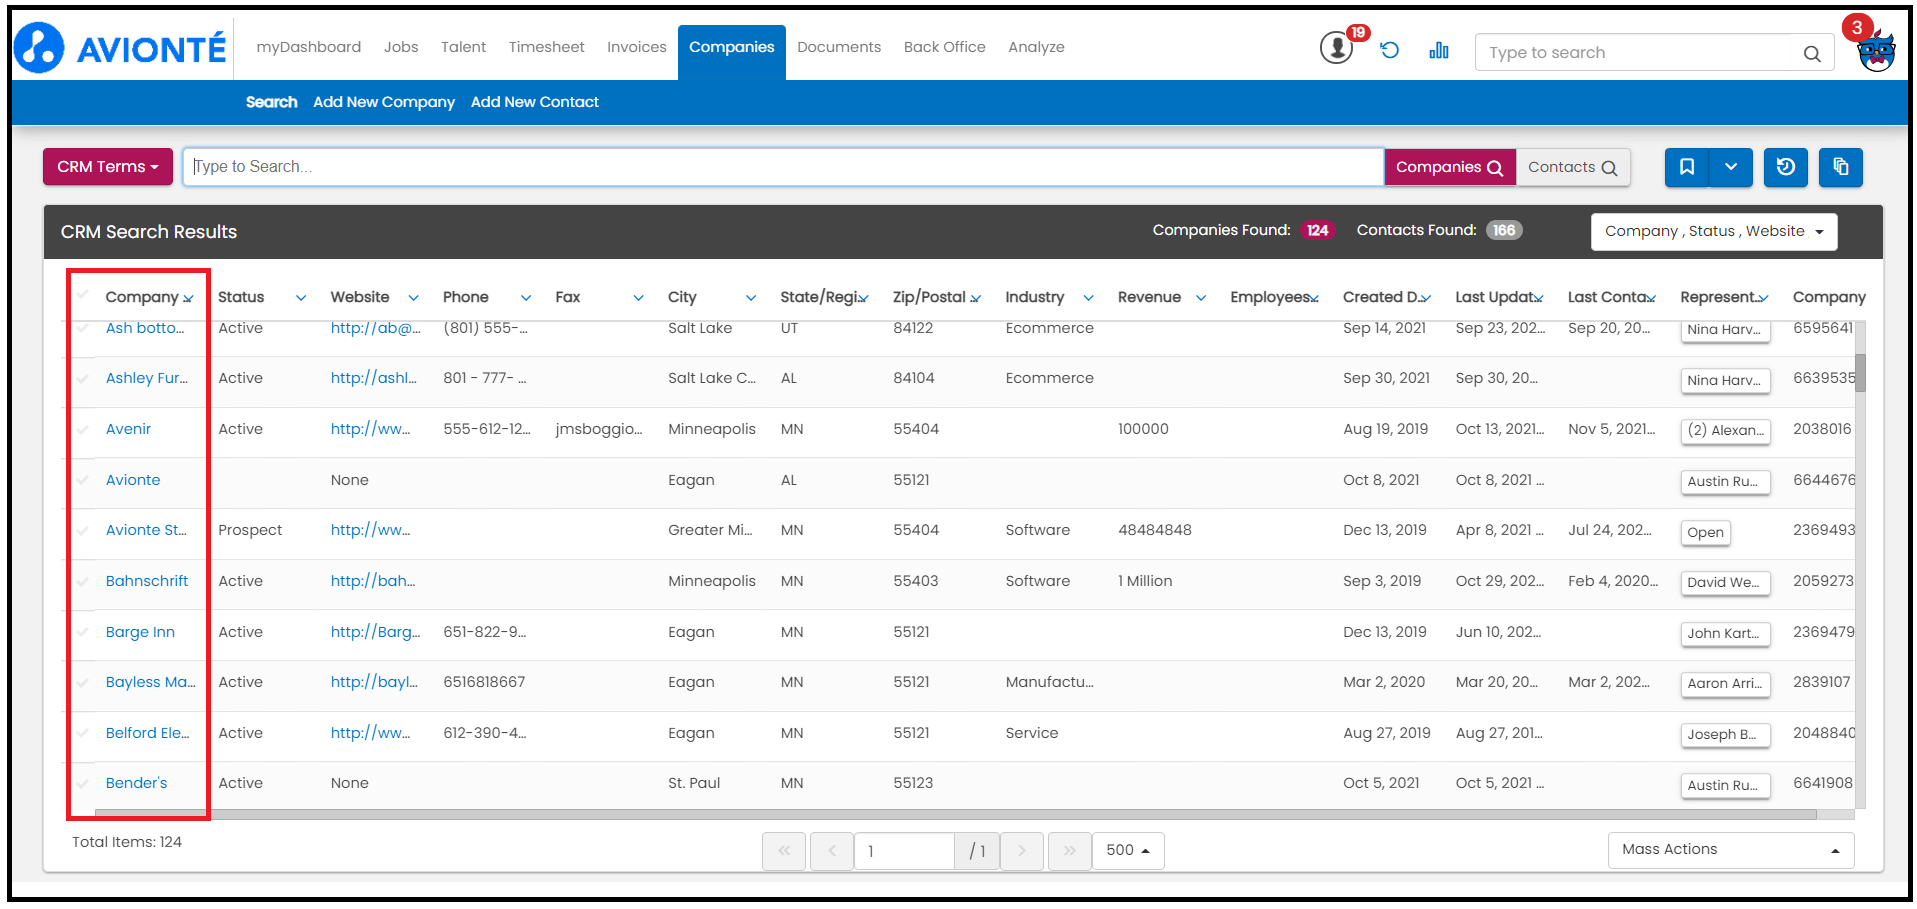Check the Belford Ele... row checkbox
Screen dimensions: 1917x909
click(83, 733)
